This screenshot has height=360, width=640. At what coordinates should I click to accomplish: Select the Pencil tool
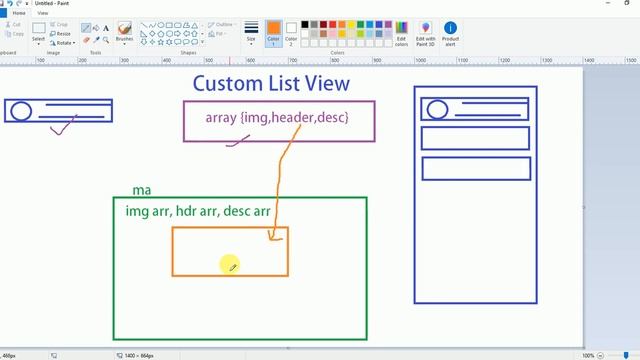coord(85,28)
